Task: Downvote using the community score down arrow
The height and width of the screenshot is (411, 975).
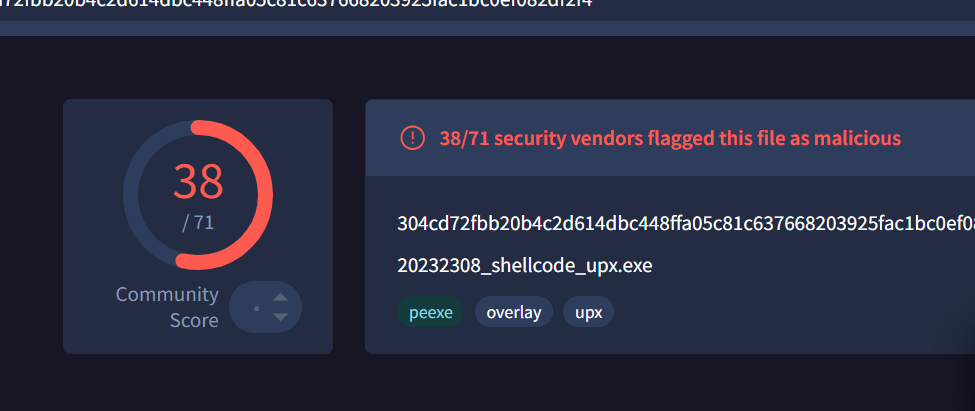Action: coord(280,317)
